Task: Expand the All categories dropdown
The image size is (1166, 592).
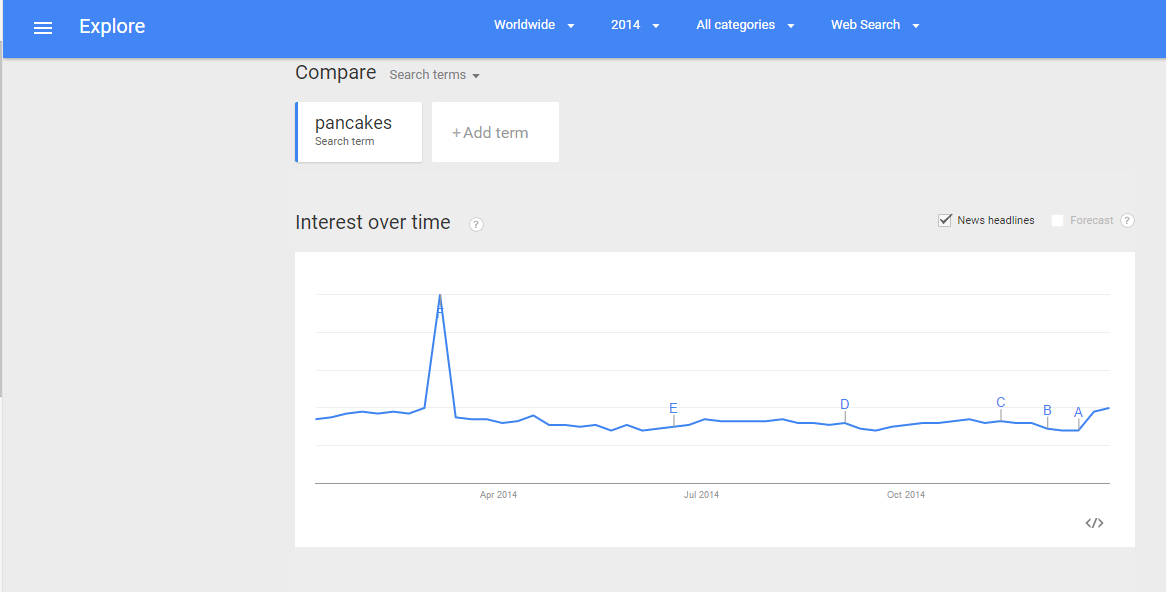Action: click(x=745, y=25)
